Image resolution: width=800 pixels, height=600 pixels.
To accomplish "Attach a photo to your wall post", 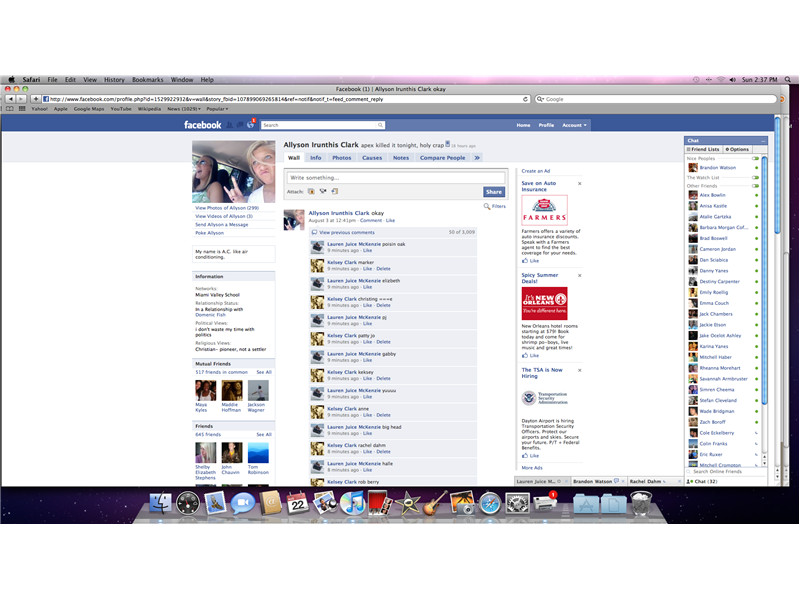I will [x=309, y=191].
